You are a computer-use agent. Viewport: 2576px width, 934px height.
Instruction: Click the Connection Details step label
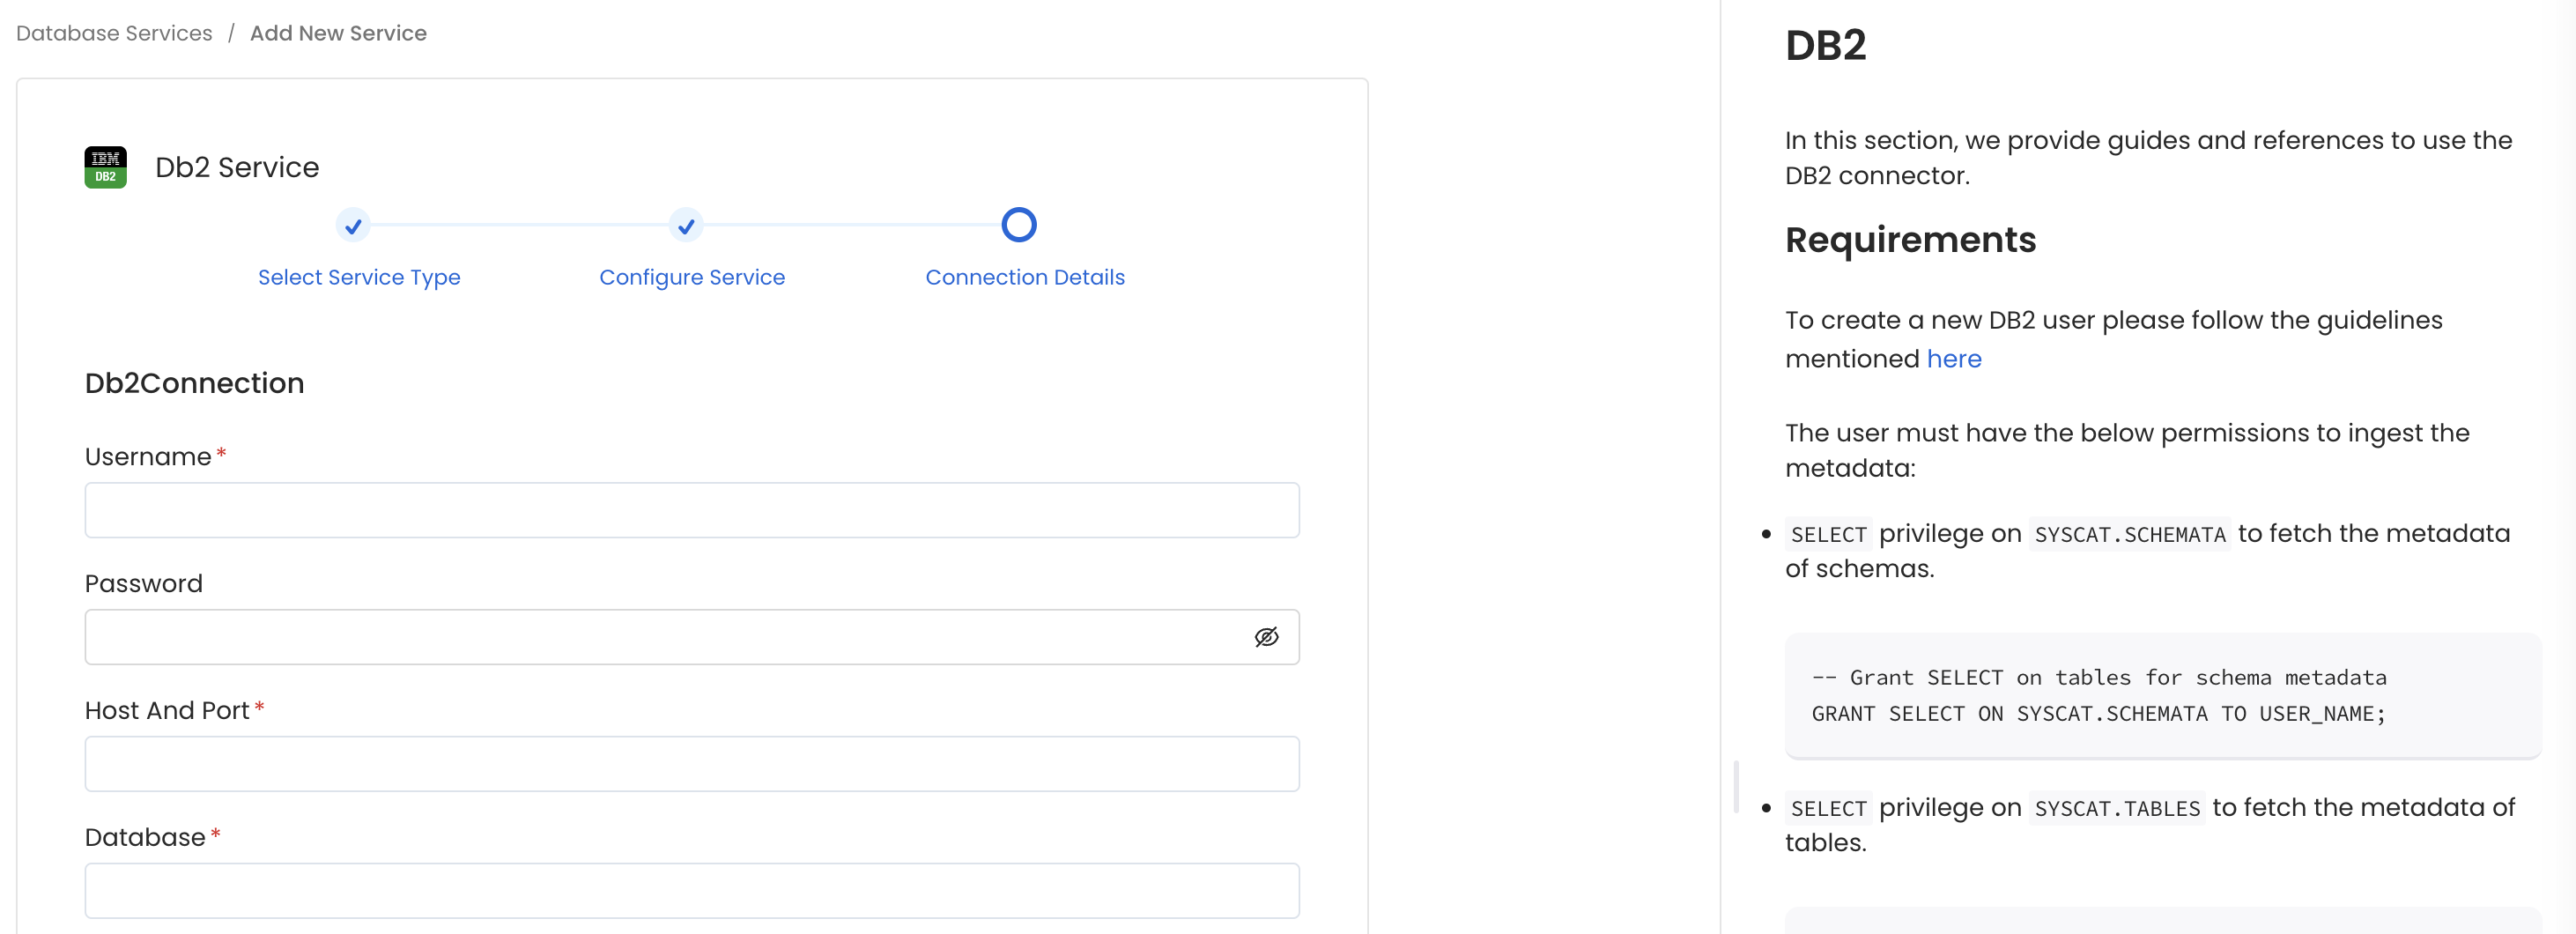(1024, 277)
